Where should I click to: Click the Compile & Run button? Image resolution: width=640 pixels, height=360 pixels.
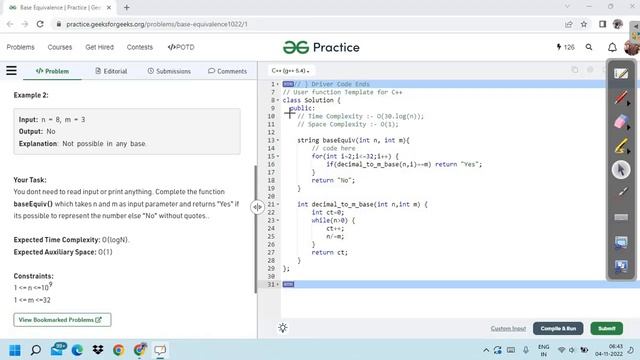(558, 329)
